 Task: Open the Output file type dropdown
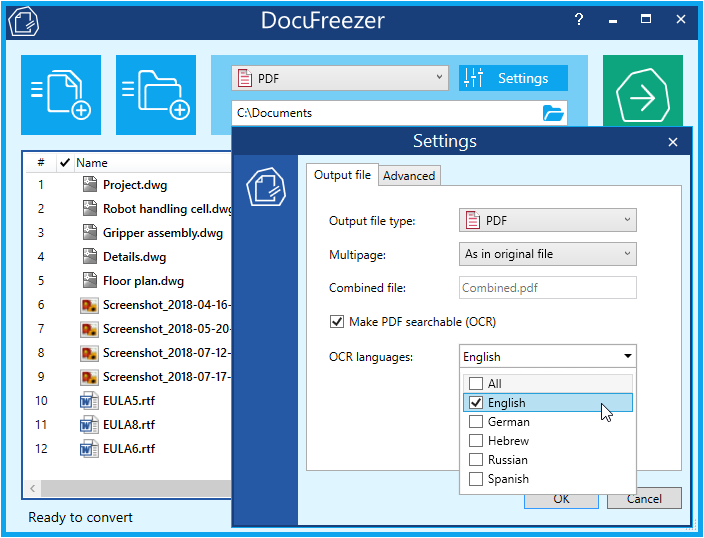tap(547, 220)
